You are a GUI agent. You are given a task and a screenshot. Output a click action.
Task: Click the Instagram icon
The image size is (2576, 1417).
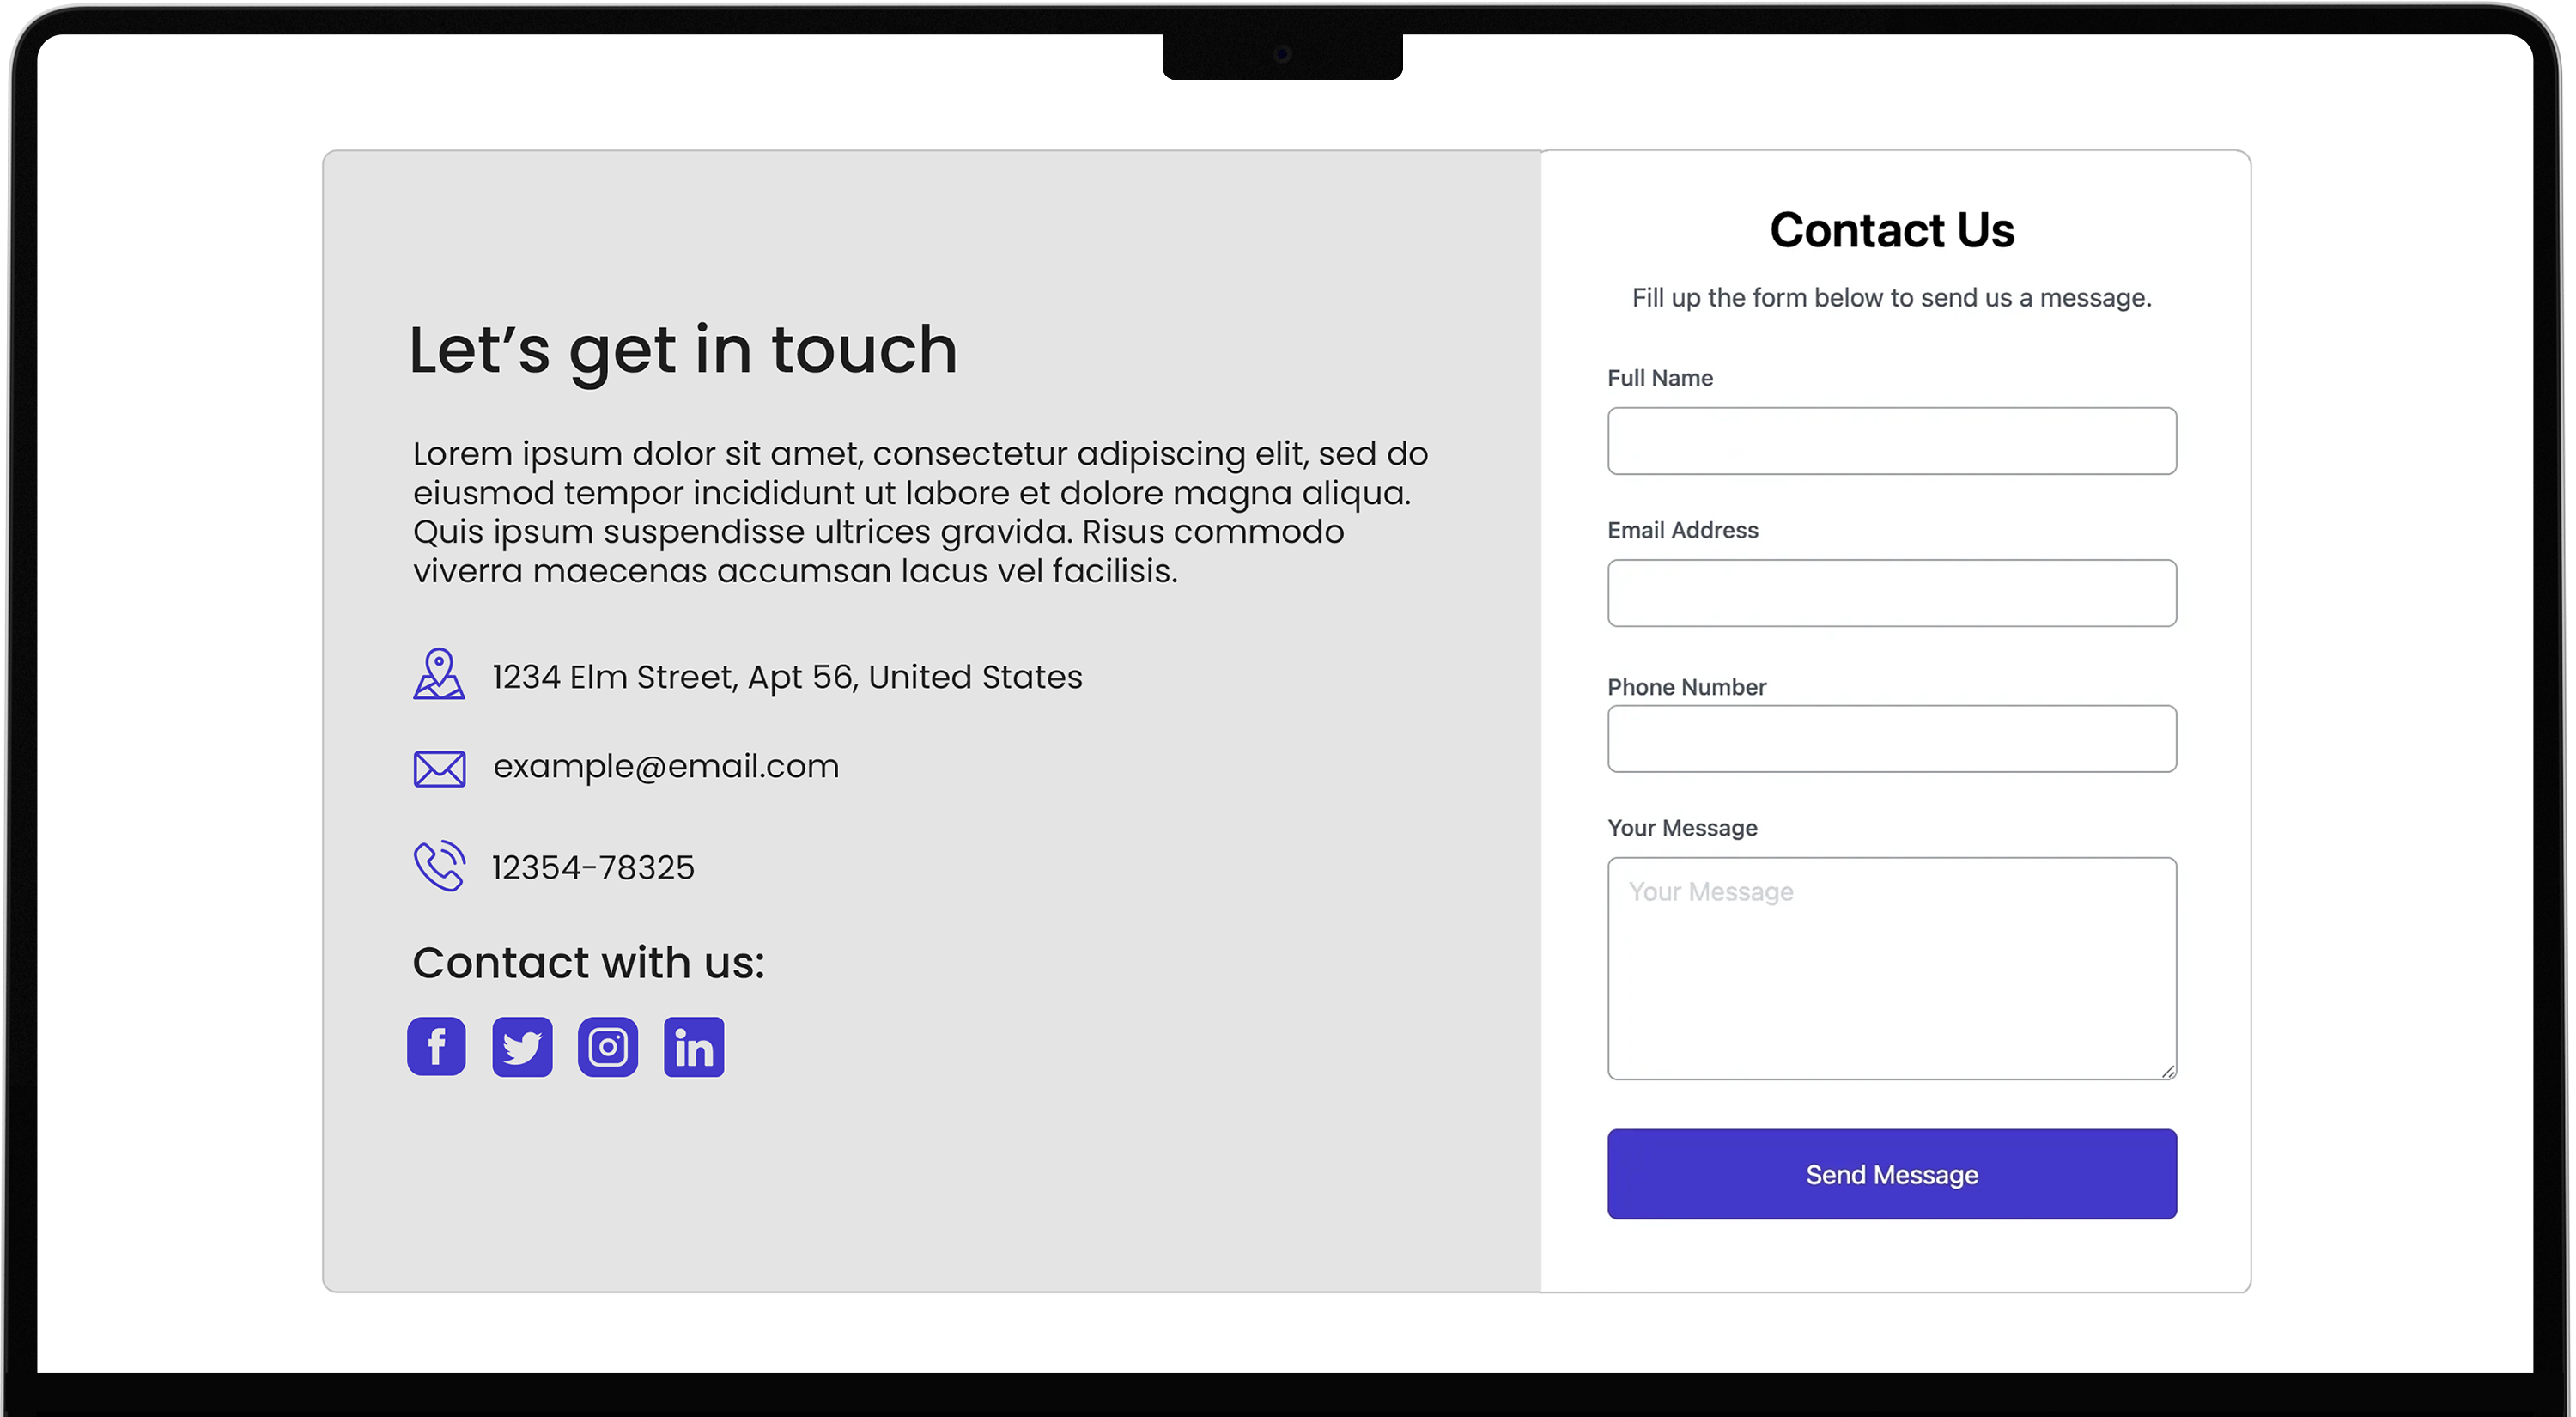tap(608, 1046)
